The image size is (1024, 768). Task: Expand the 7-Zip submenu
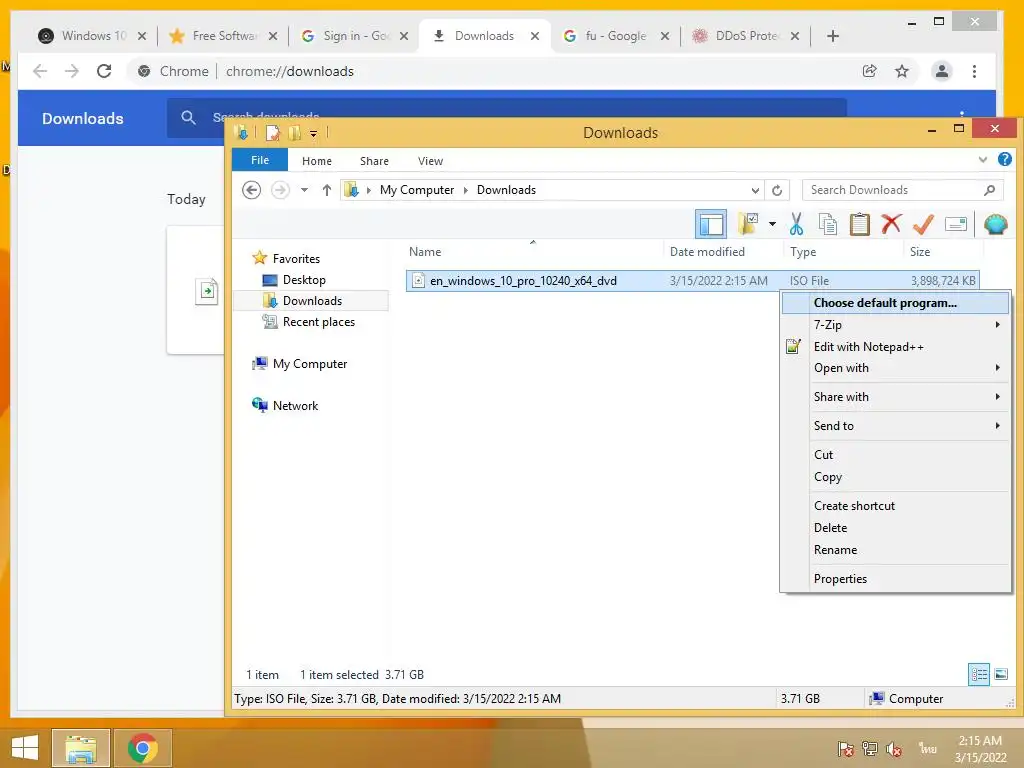pos(895,325)
